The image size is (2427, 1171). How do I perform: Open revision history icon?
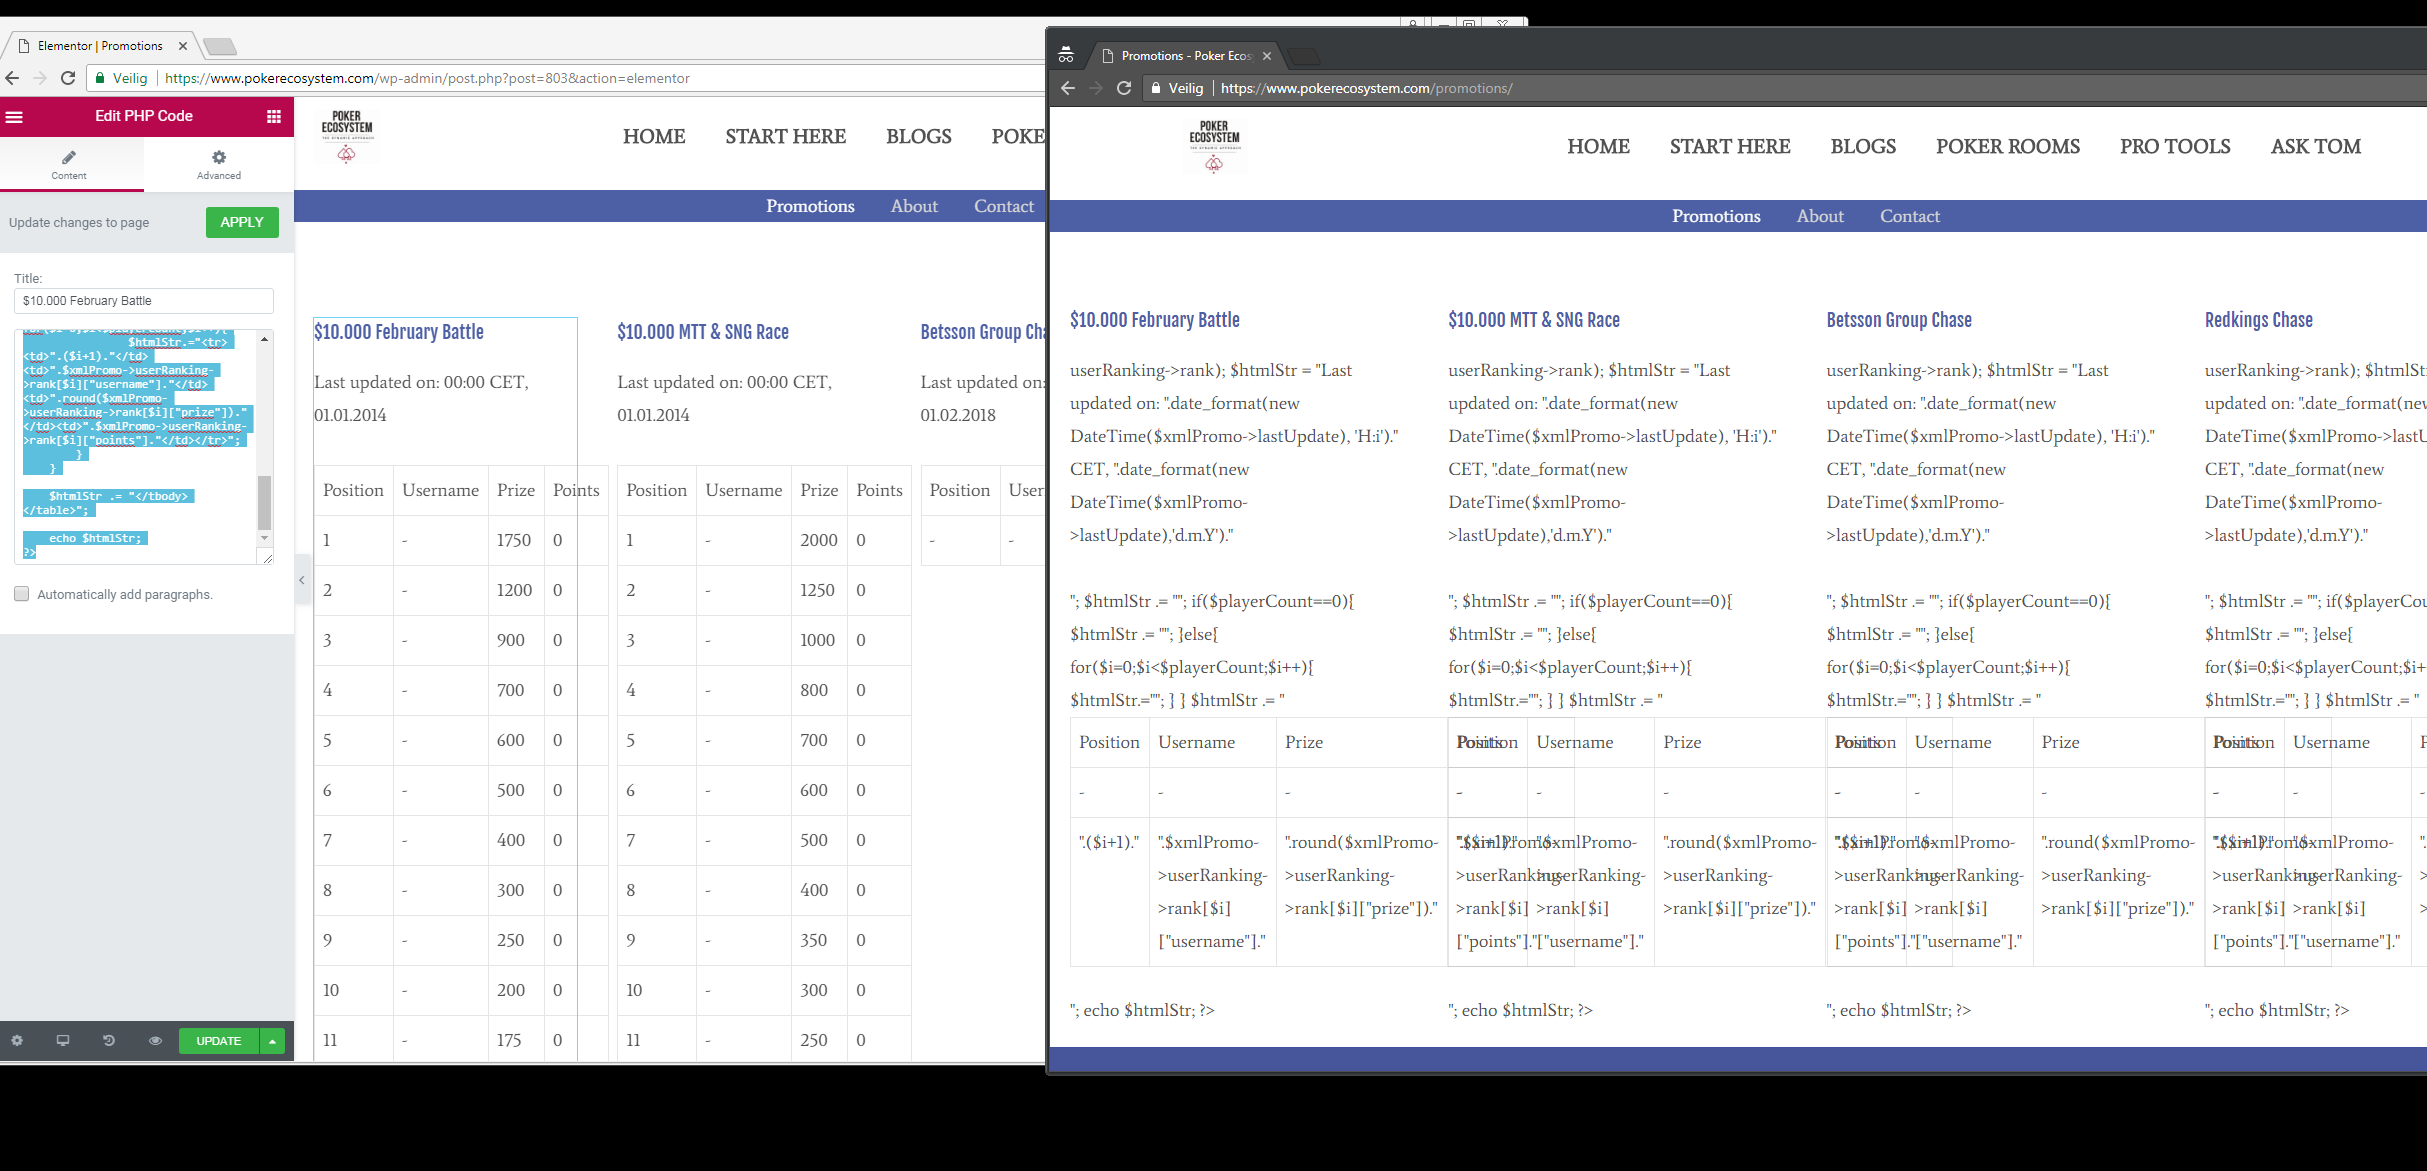click(109, 1040)
